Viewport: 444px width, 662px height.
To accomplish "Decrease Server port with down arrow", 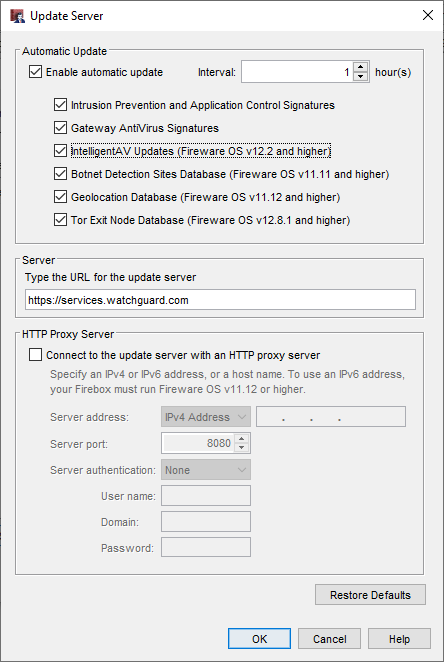I will [242, 448].
